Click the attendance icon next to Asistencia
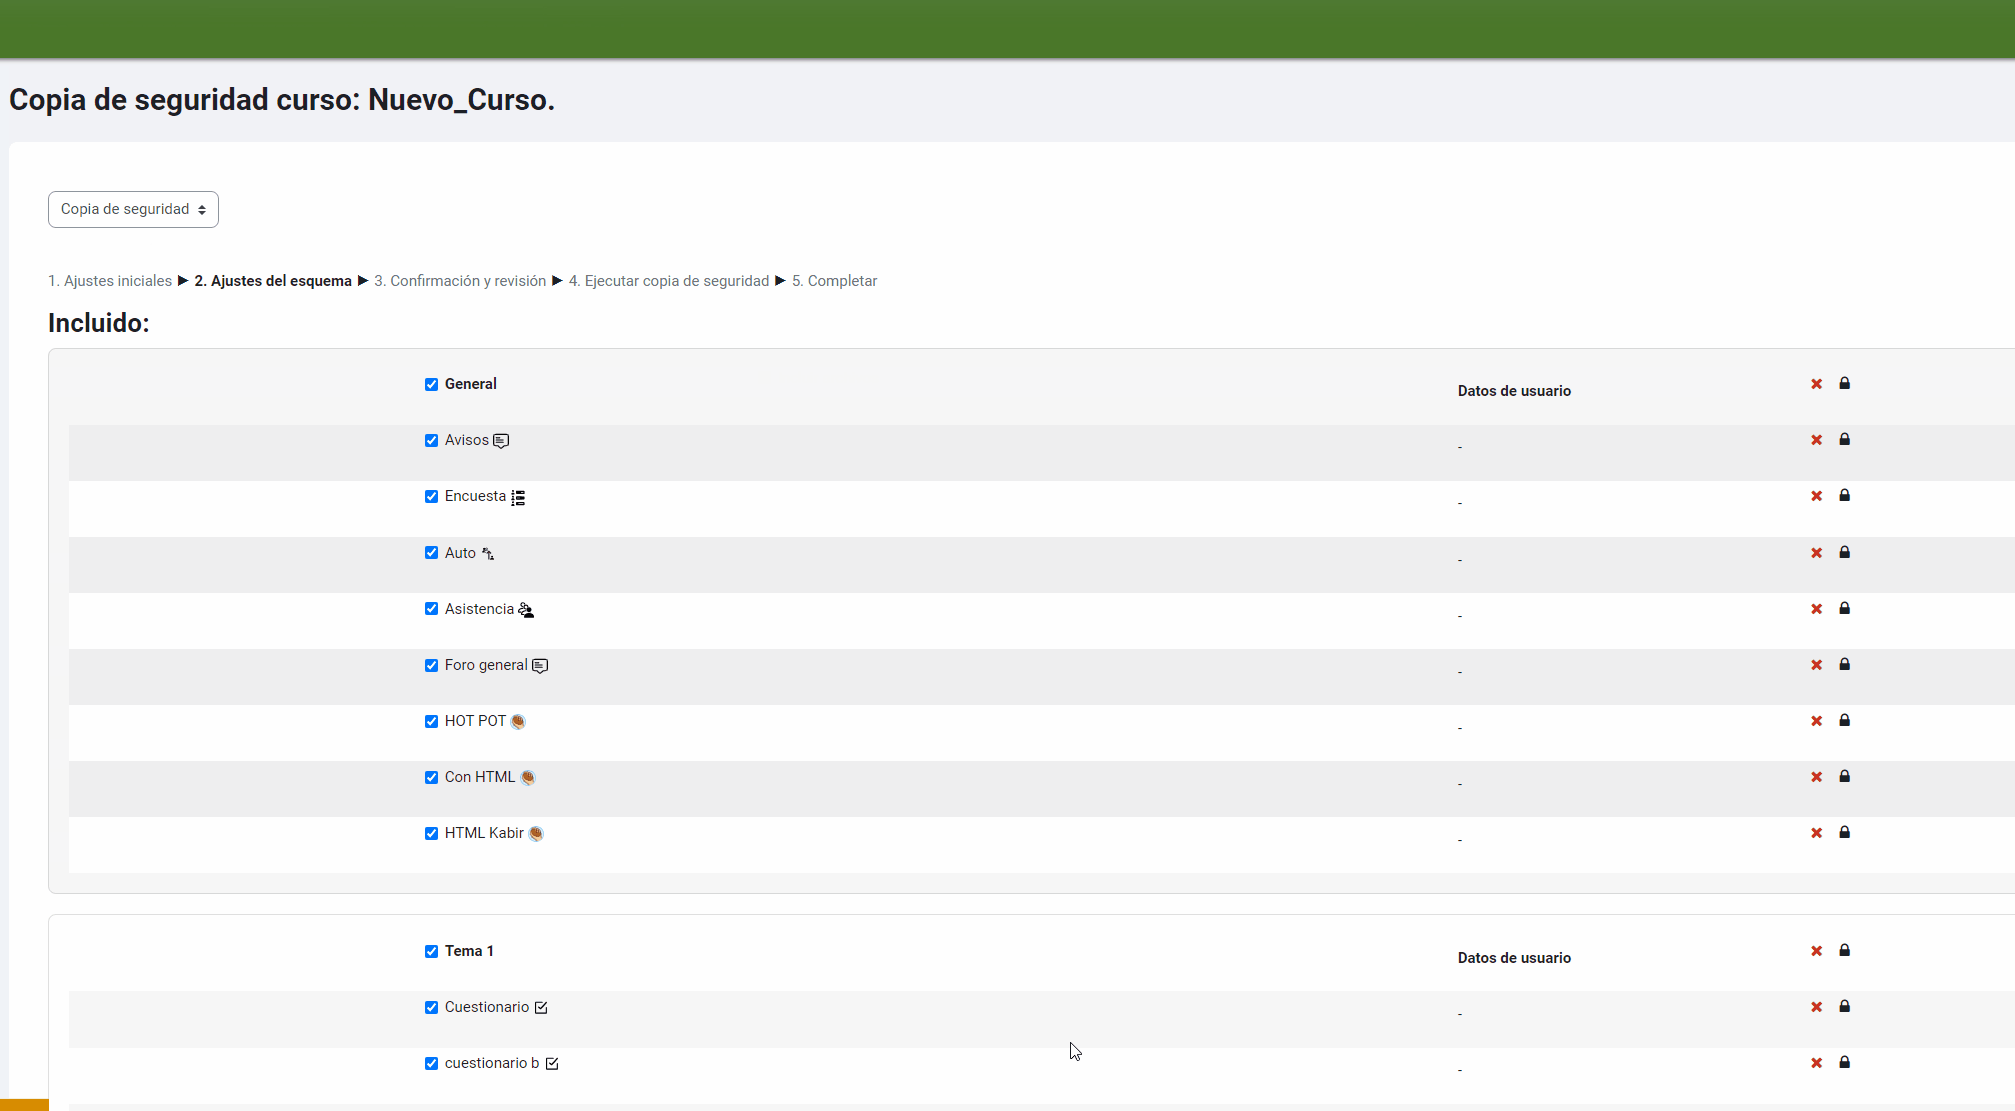Viewport: 2015px width, 1111px height. (x=526, y=610)
